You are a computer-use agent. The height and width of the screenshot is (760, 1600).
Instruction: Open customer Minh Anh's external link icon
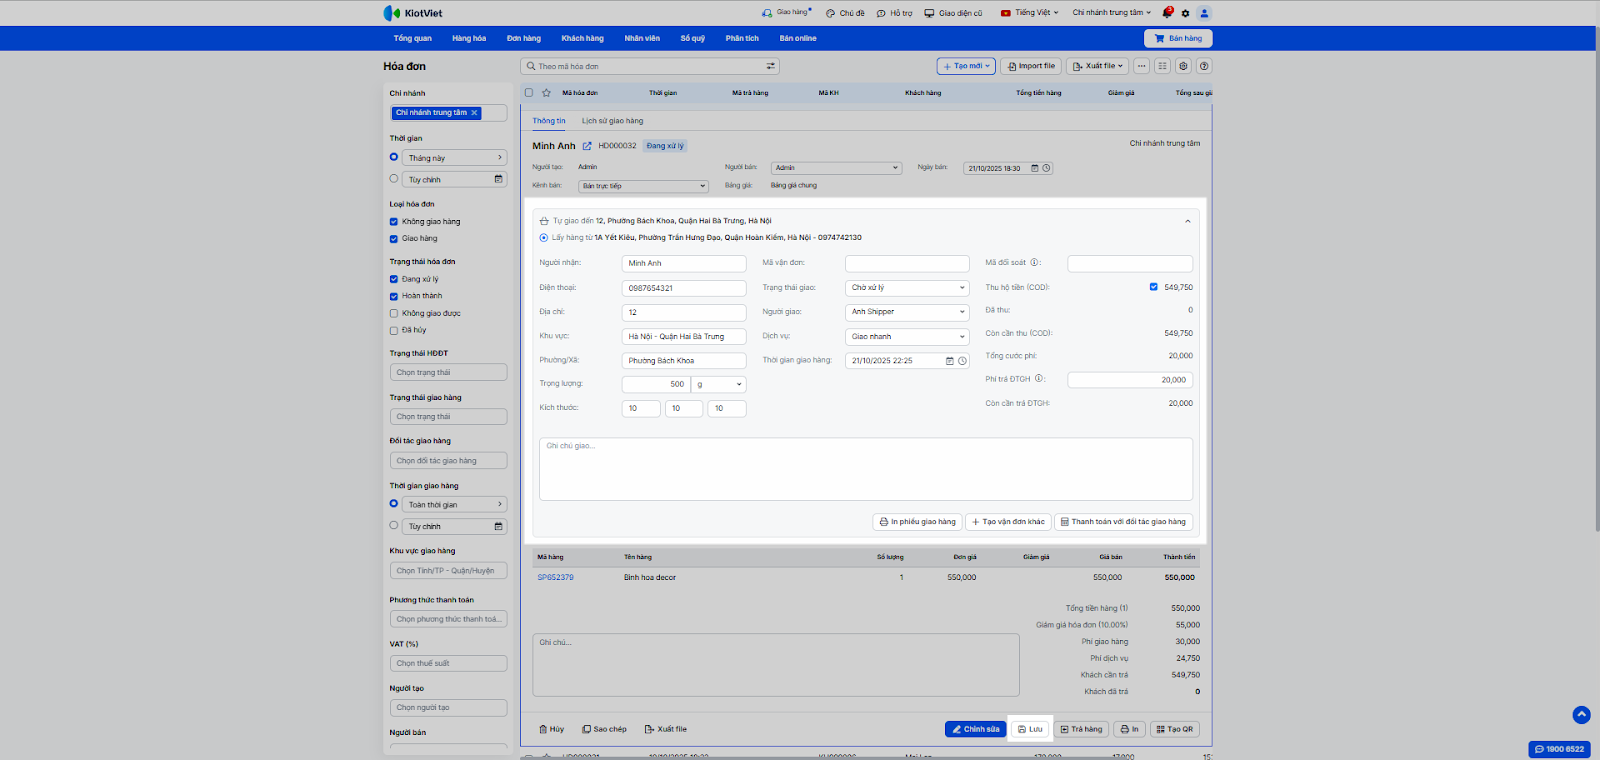pyautogui.click(x=587, y=146)
